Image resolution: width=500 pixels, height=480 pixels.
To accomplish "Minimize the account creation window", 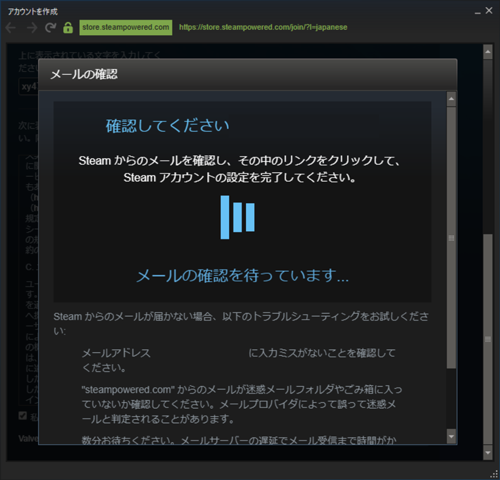I will point(477,12).
